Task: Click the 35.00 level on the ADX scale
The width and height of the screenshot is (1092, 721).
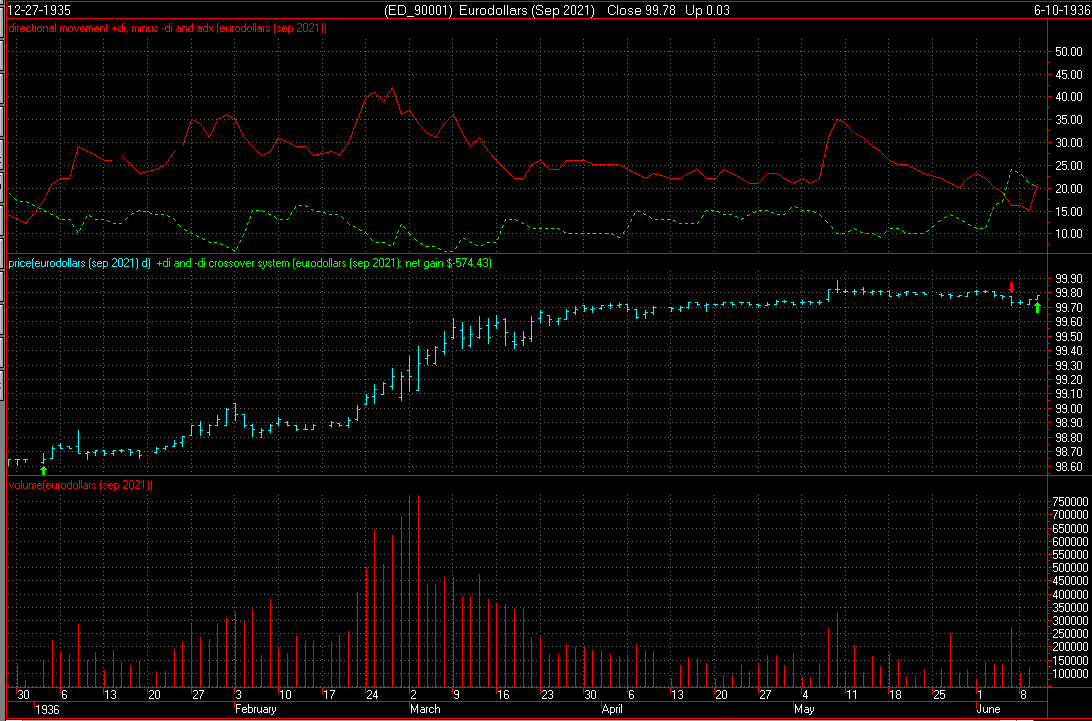Action: point(1068,120)
